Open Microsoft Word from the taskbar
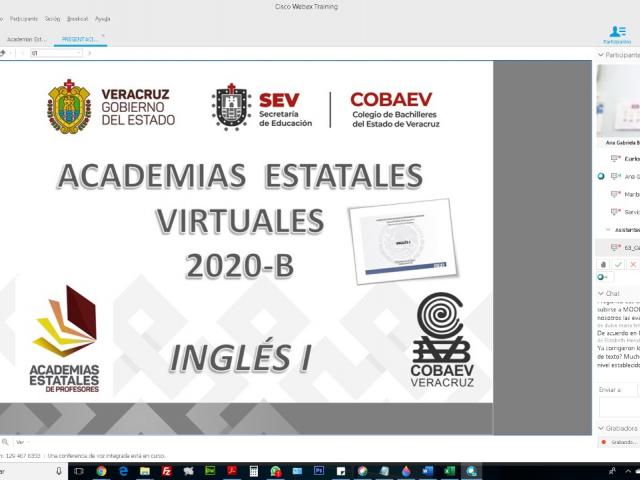The width and height of the screenshot is (640, 480). (427, 471)
